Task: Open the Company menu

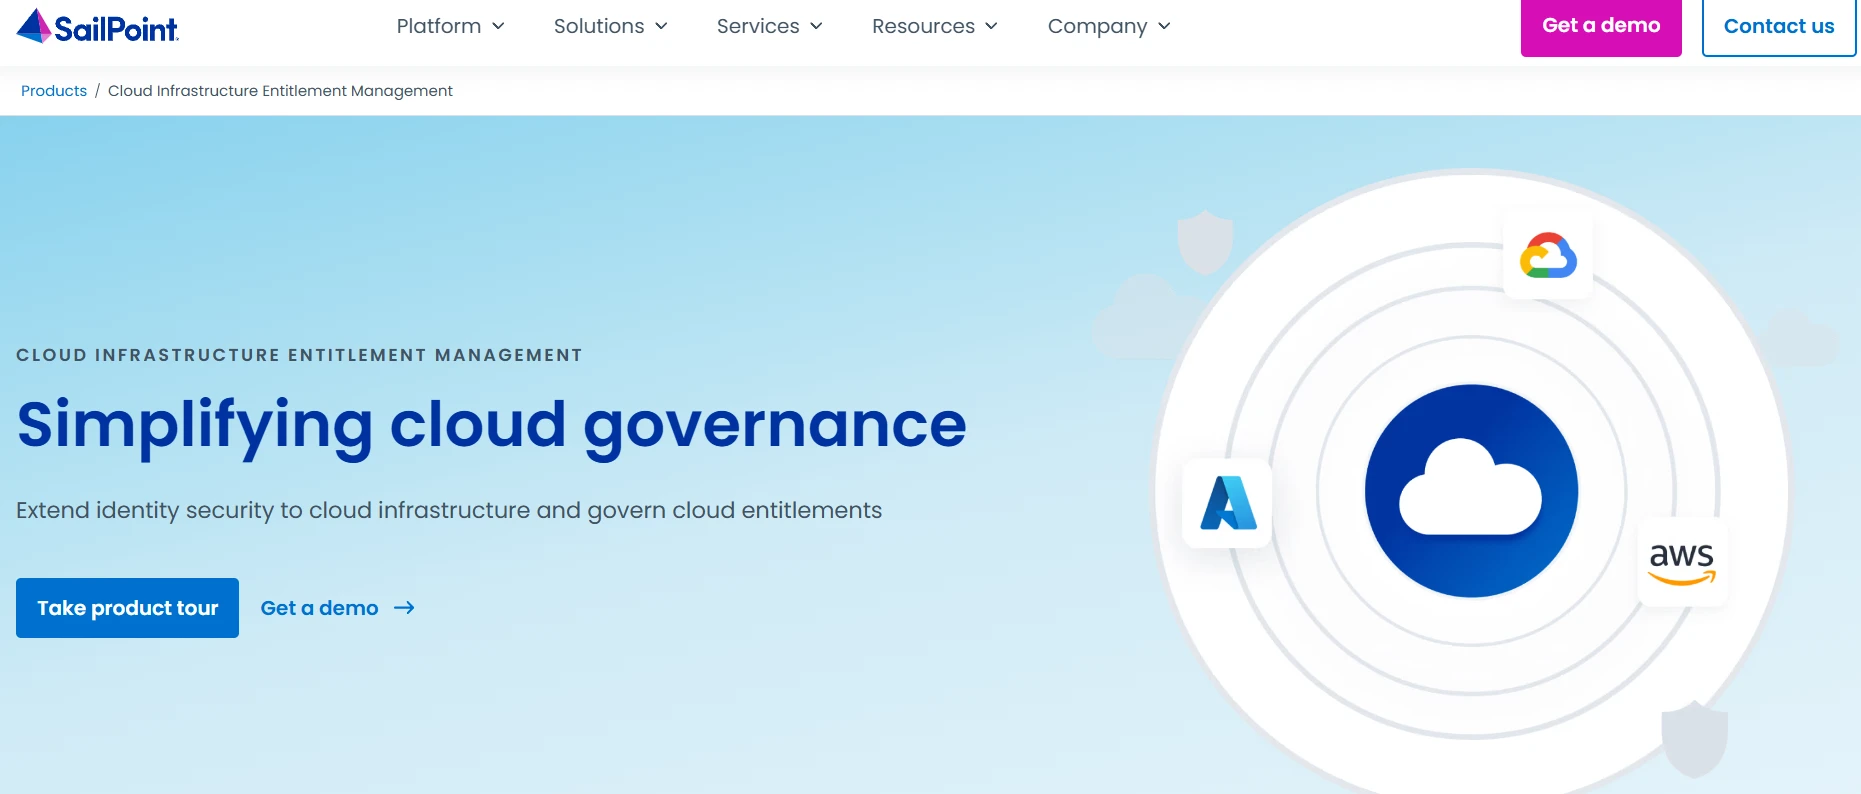Action: click(x=1108, y=26)
